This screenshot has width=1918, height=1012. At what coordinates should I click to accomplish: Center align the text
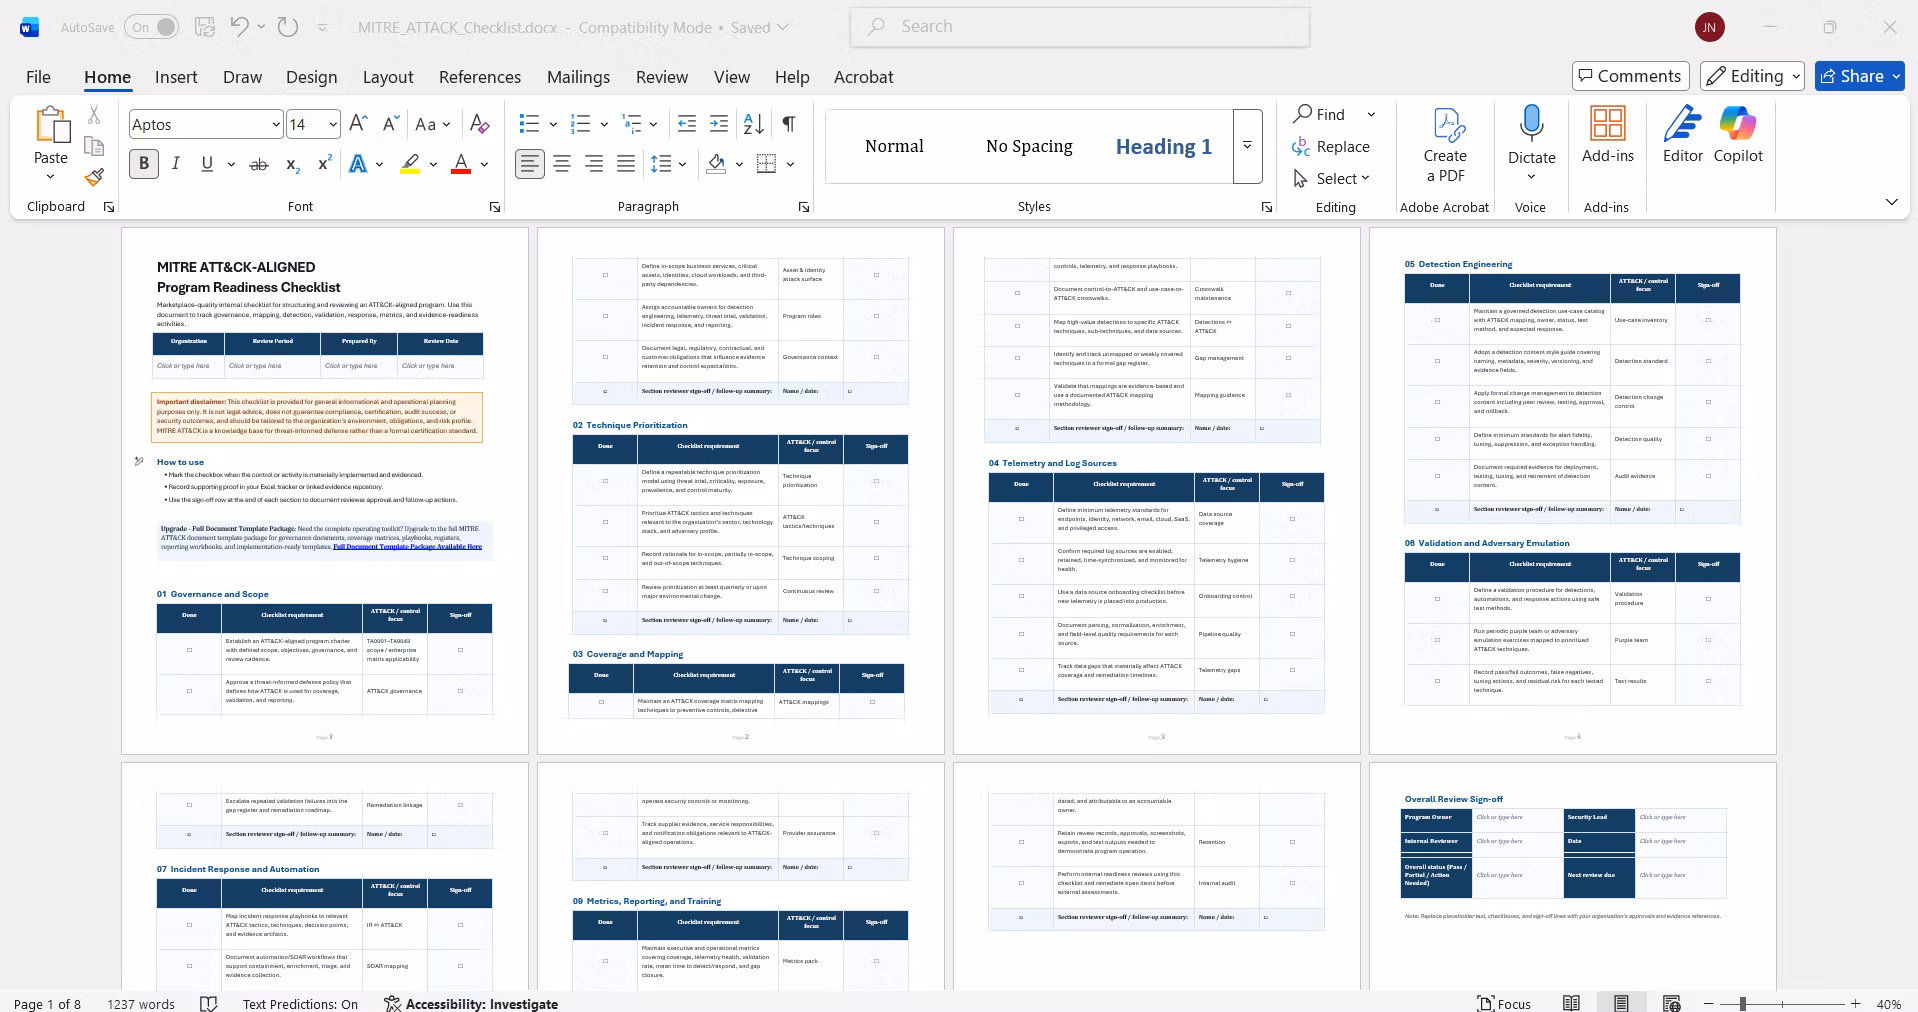point(562,164)
